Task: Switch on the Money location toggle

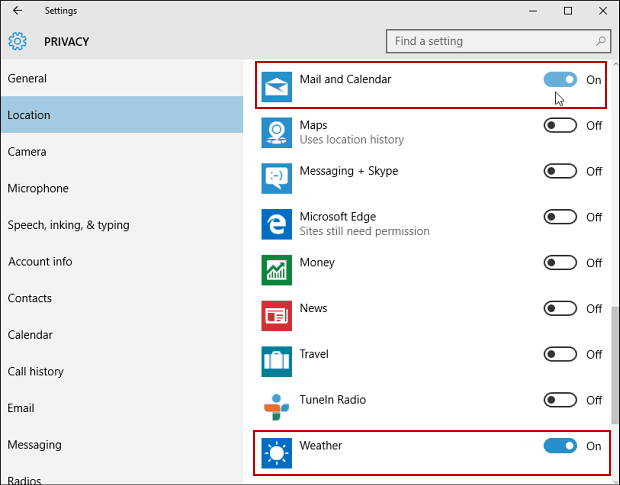Action: click(560, 263)
